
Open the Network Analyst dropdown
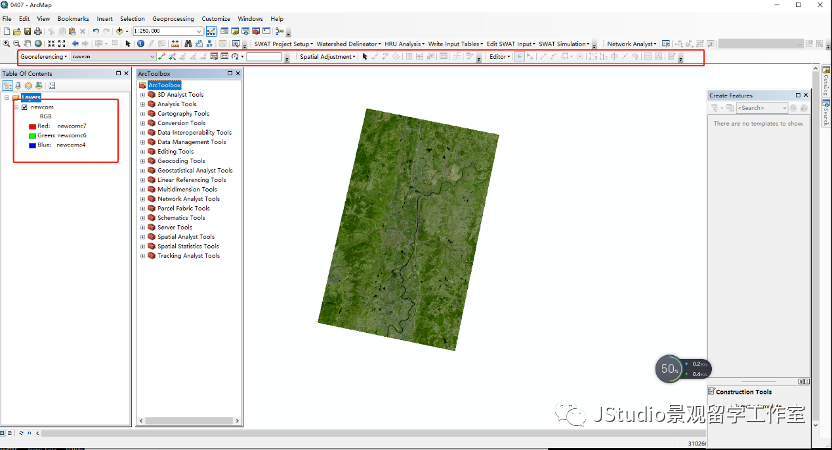click(x=631, y=44)
